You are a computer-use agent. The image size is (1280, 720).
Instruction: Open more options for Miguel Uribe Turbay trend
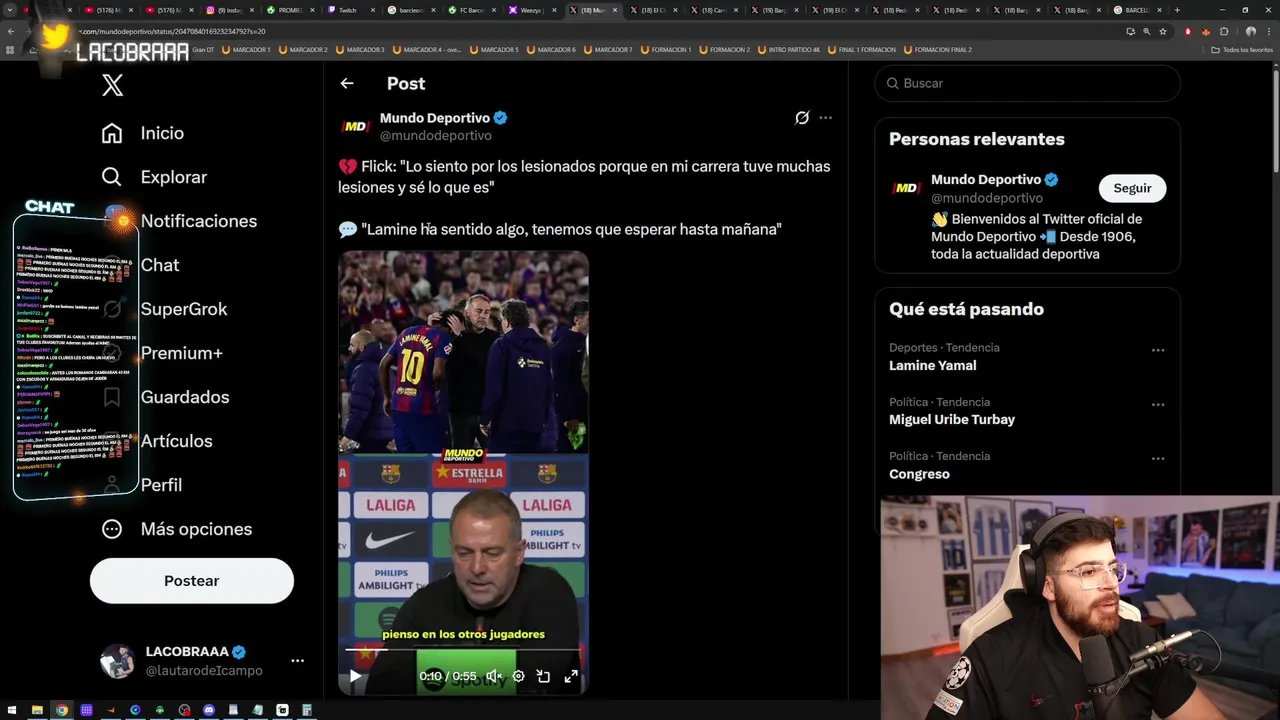(x=1158, y=404)
